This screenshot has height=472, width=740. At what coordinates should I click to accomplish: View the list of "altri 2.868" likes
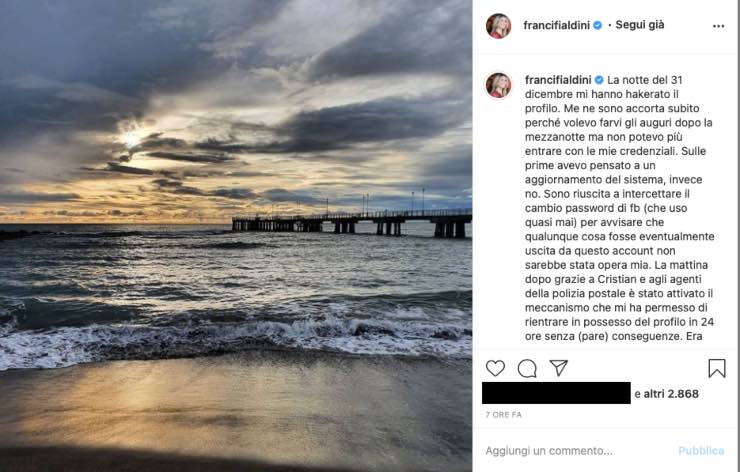click(x=672, y=394)
